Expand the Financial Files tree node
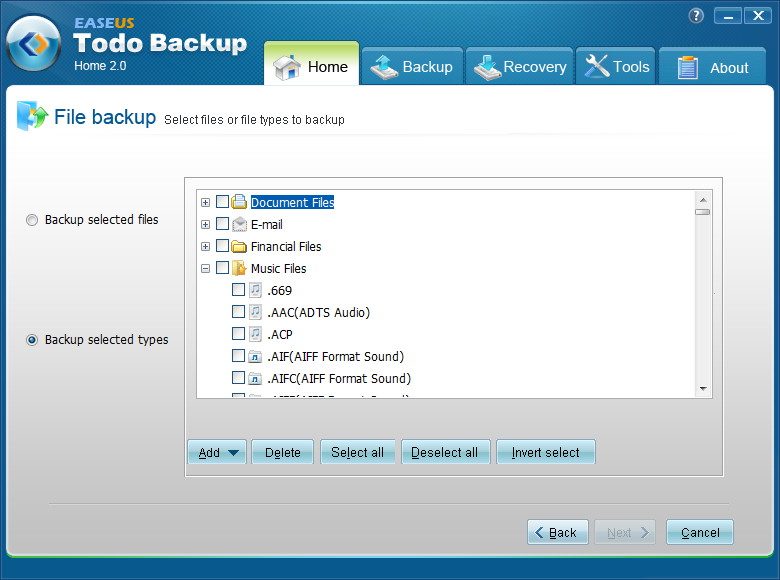The image size is (780, 580). [205, 246]
